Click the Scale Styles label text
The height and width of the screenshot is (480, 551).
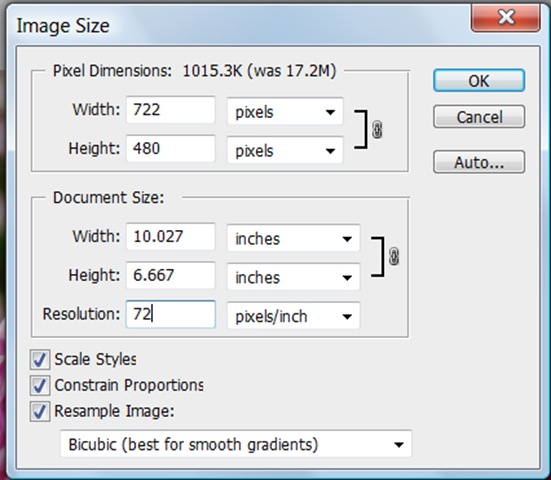[95, 359]
